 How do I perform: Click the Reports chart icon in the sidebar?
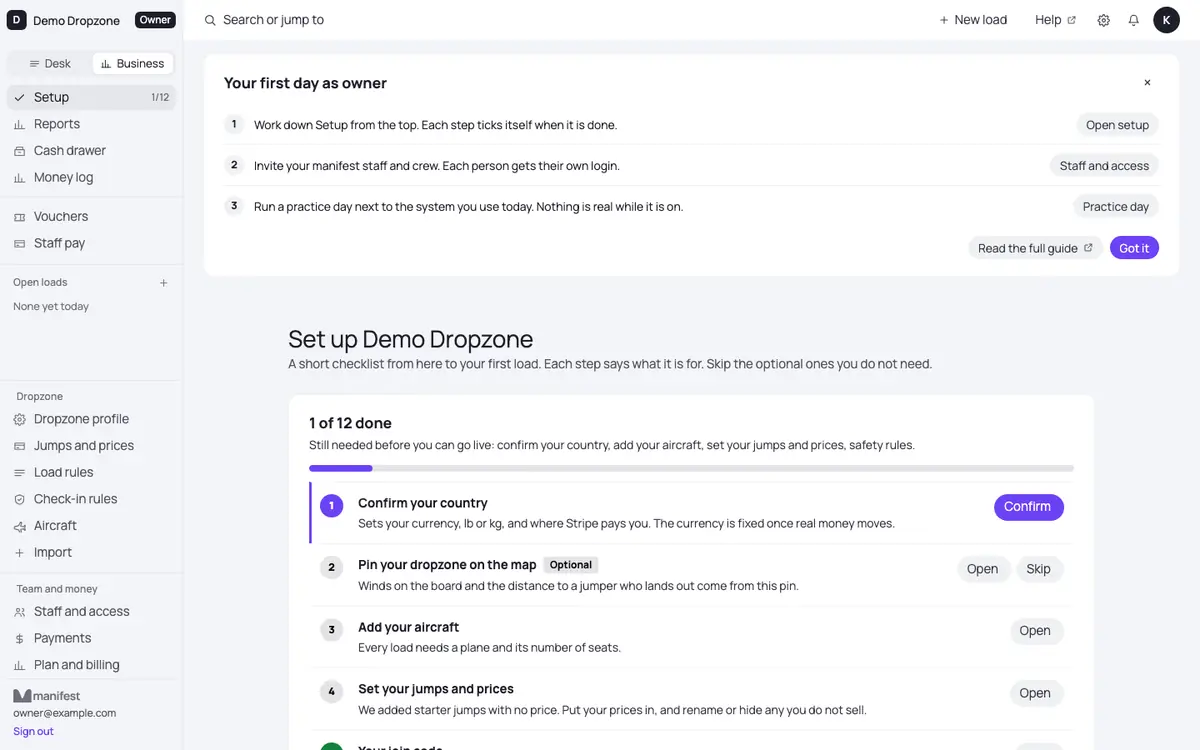[20, 124]
